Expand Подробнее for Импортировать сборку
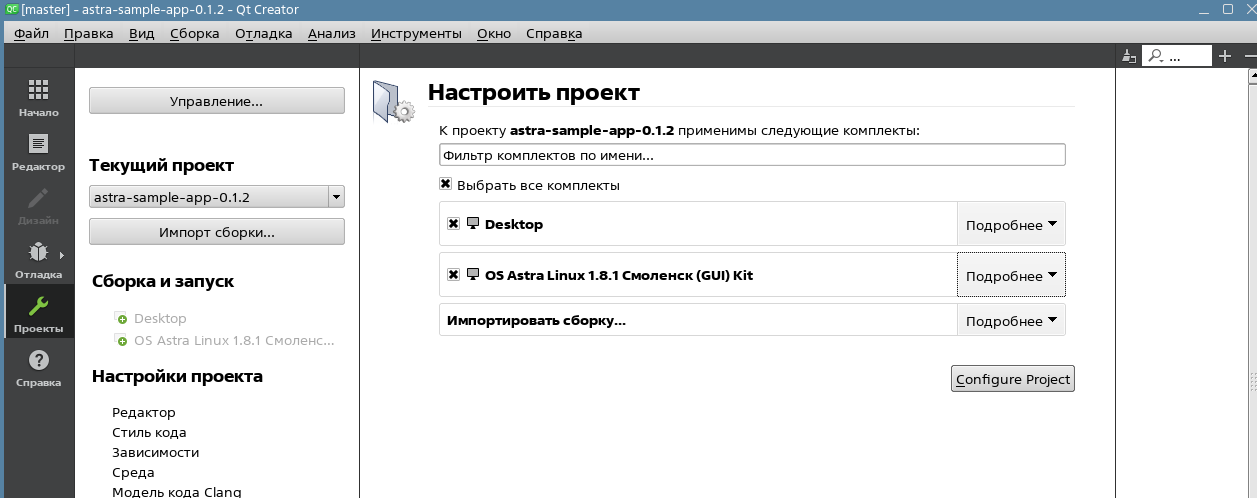 [1011, 321]
